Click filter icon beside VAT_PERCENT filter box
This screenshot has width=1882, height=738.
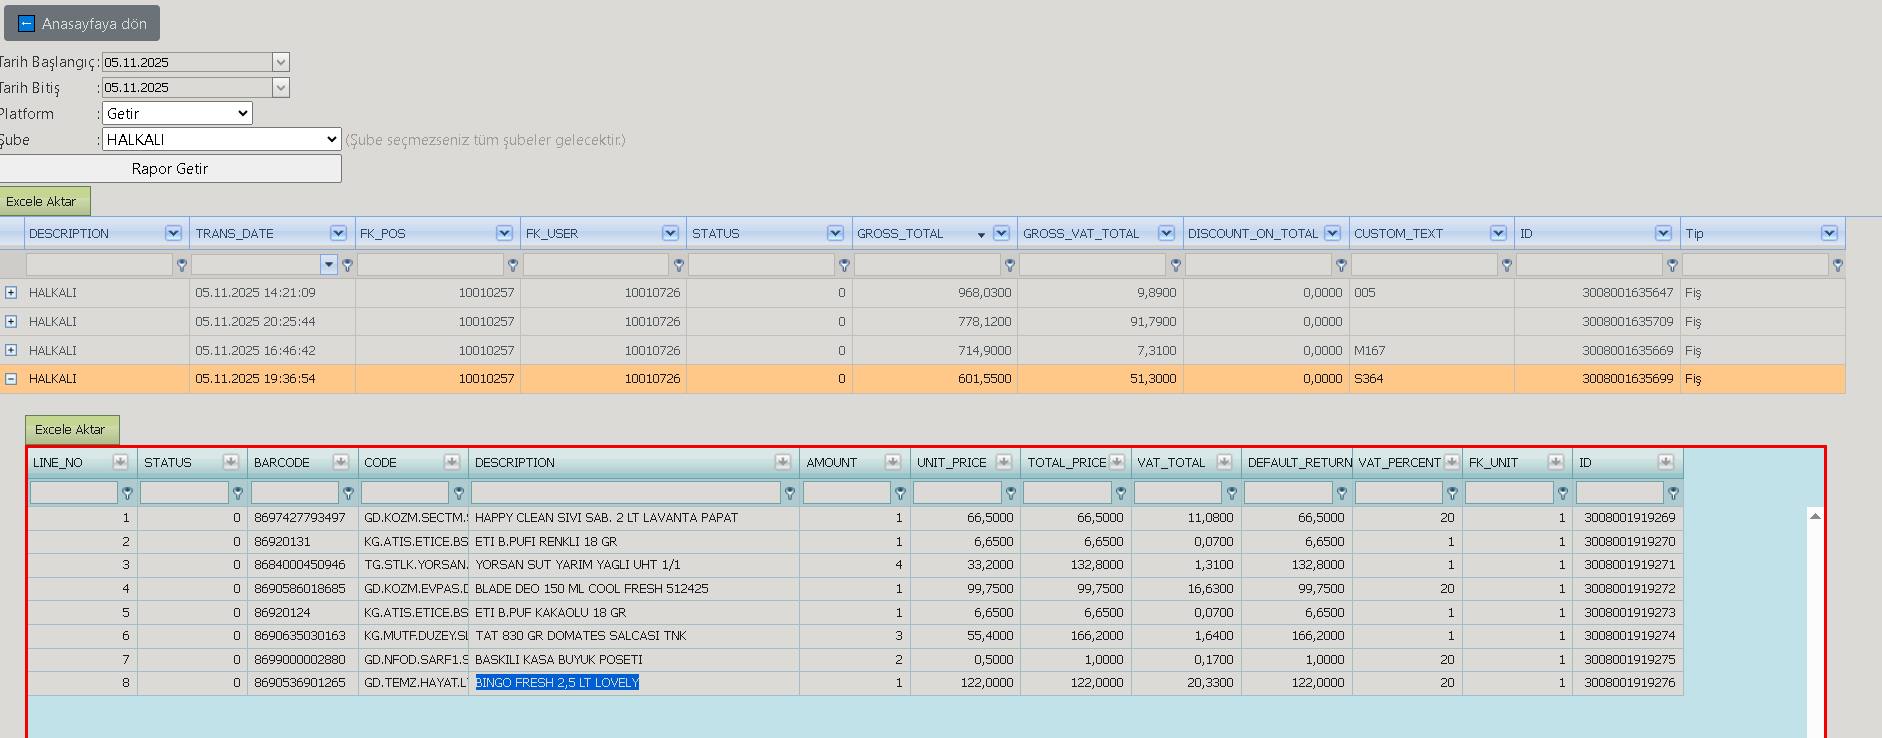(x=1452, y=493)
